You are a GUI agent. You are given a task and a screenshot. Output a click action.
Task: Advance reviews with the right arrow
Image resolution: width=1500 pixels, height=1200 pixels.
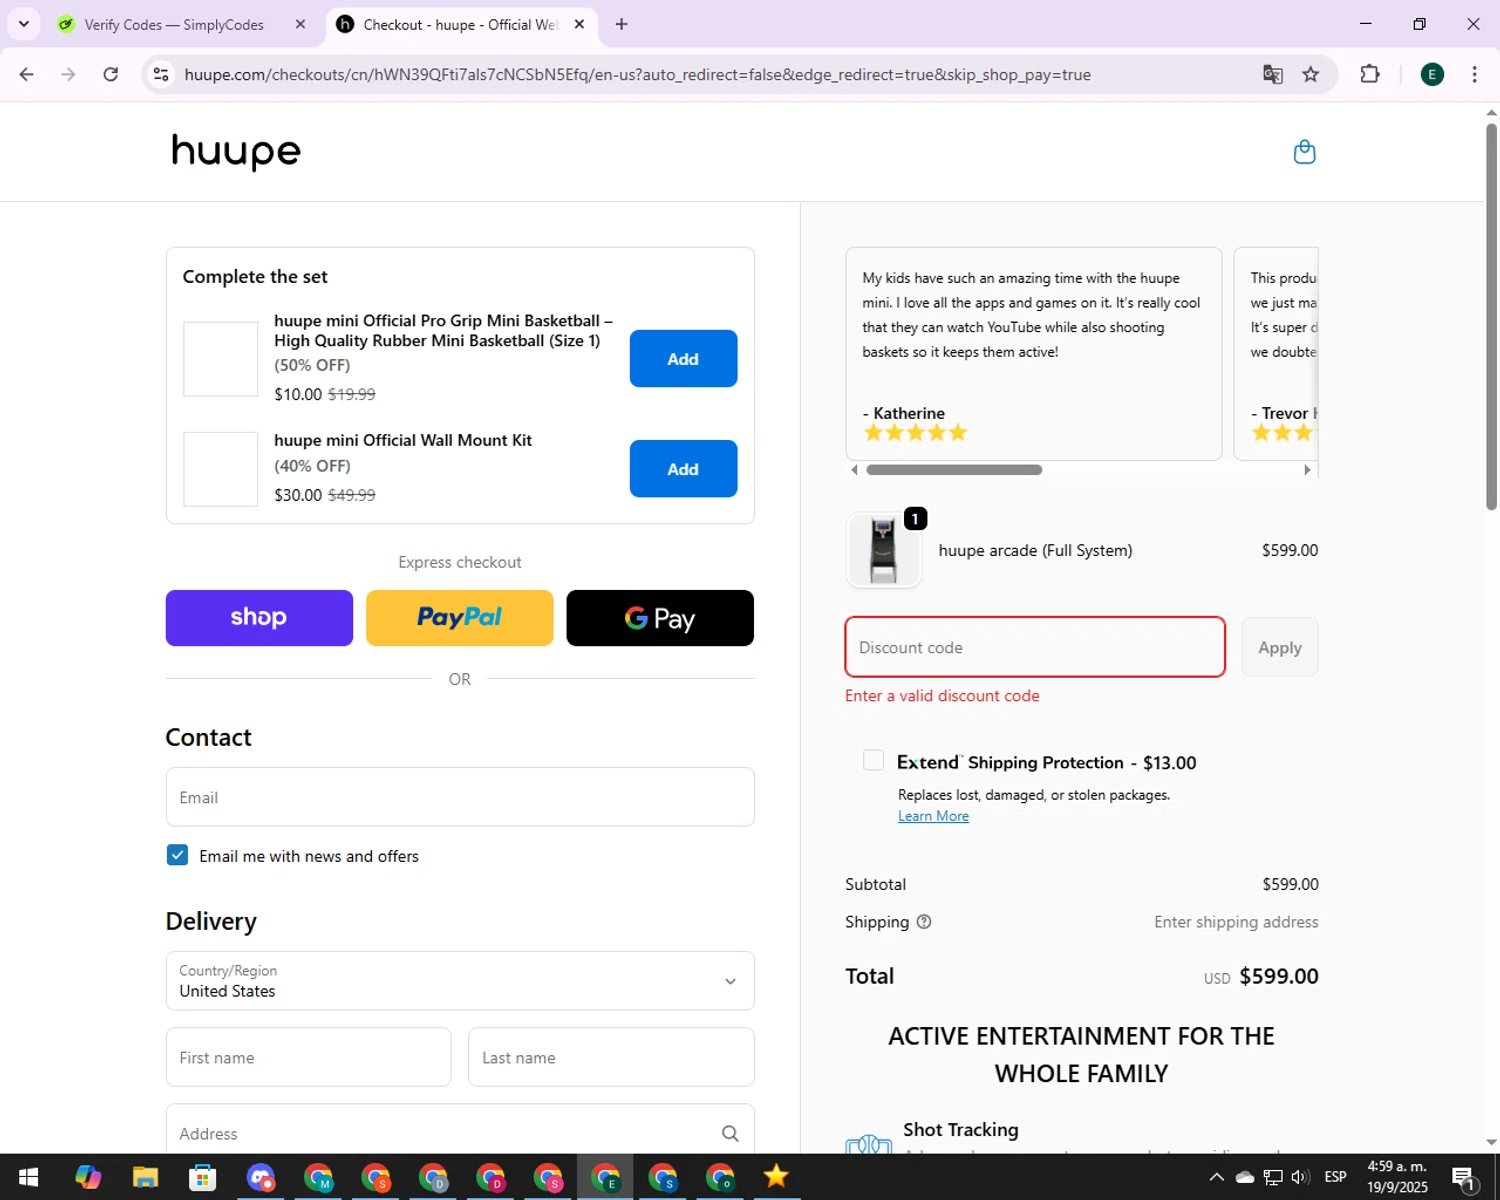pos(1306,470)
